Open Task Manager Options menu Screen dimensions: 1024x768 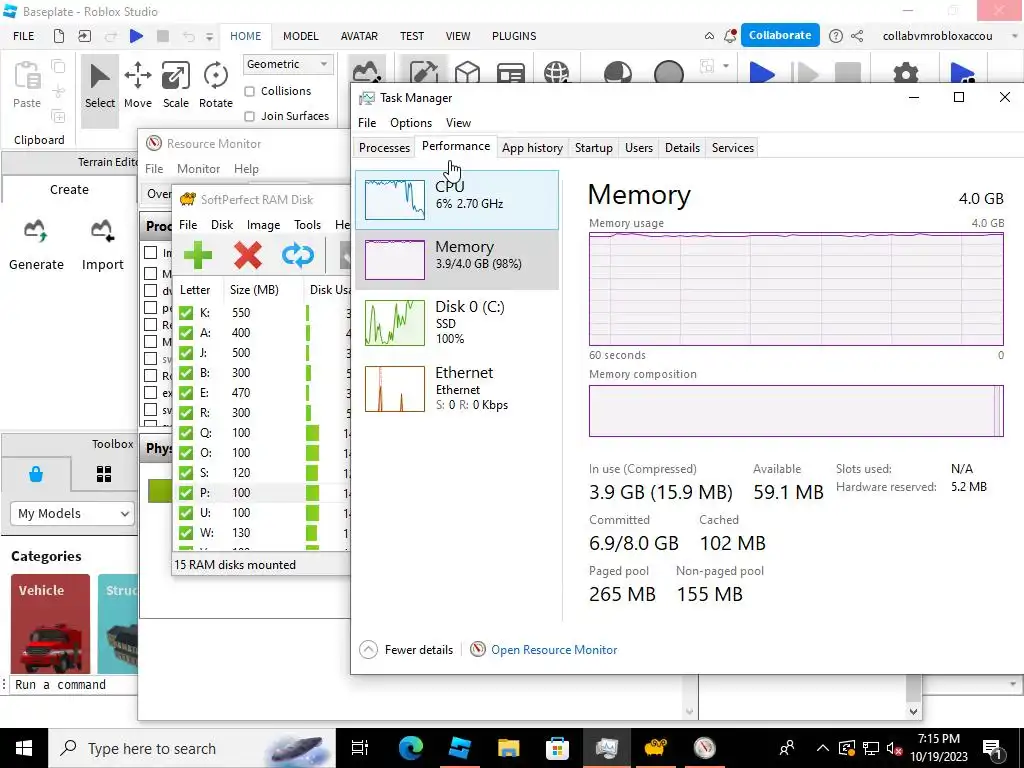[411, 123]
